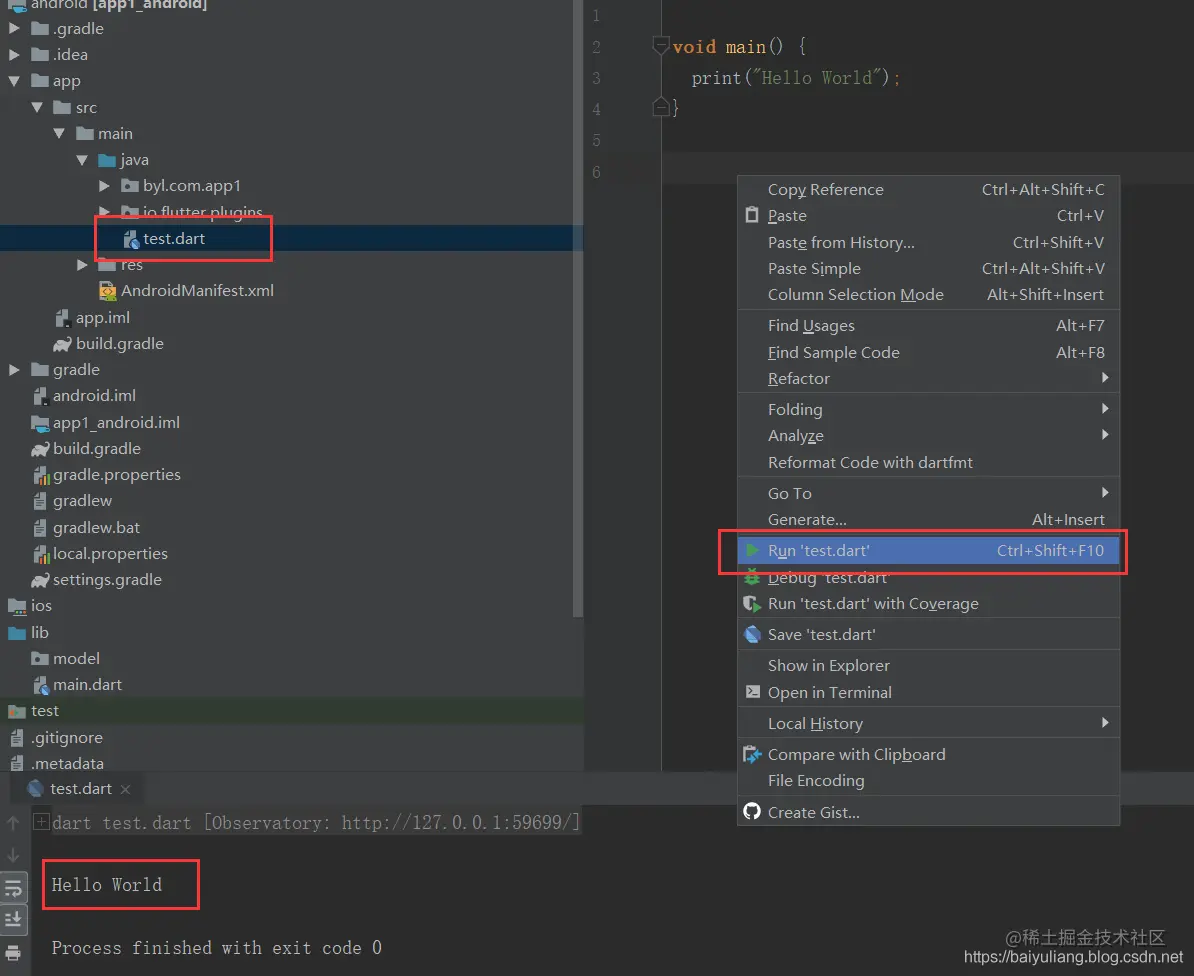Screen dimensions: 1194x976
Task: Select gradlew.bat file
Action: 86,528
